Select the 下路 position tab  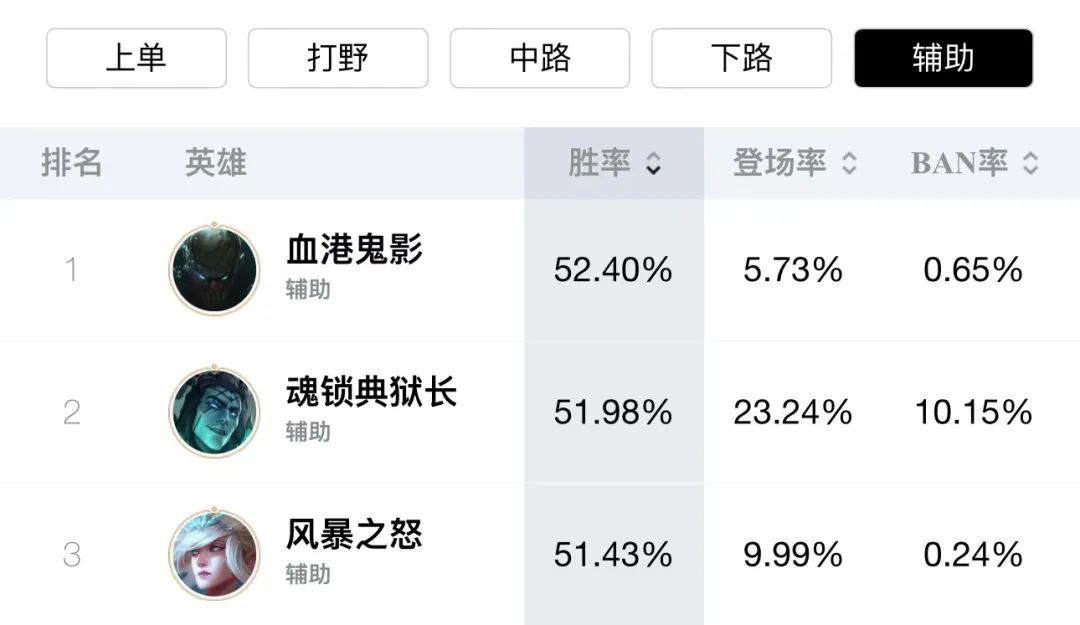[x=742, y=58]
